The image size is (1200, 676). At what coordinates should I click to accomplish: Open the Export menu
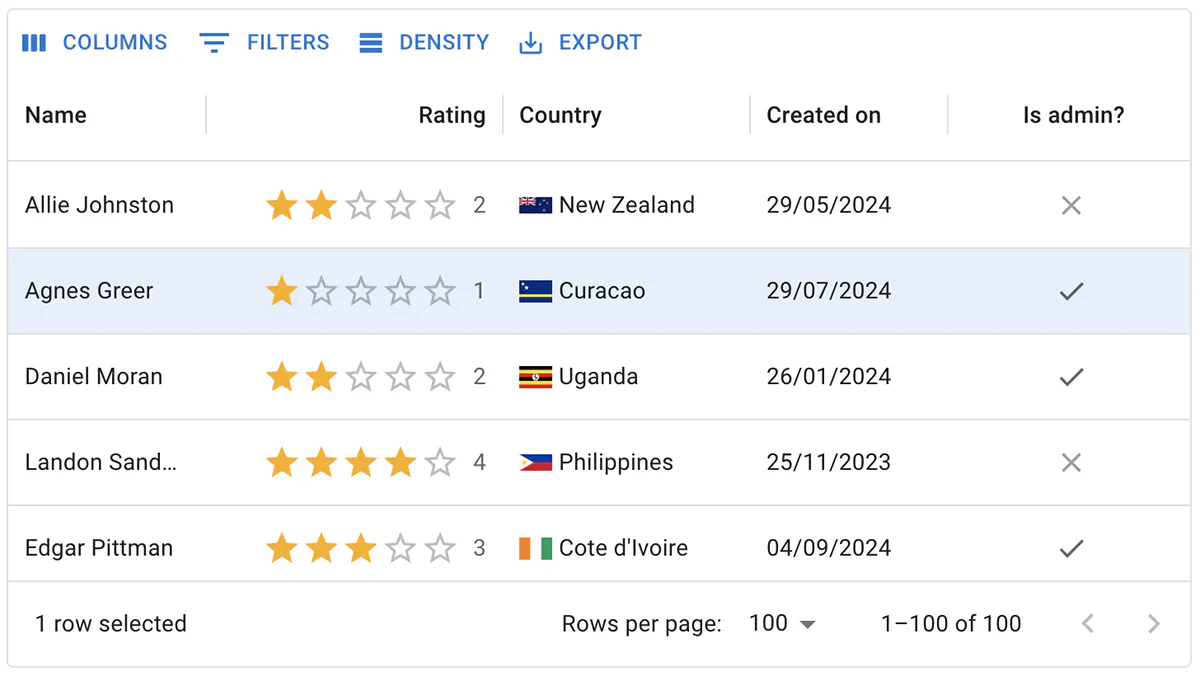581,43
